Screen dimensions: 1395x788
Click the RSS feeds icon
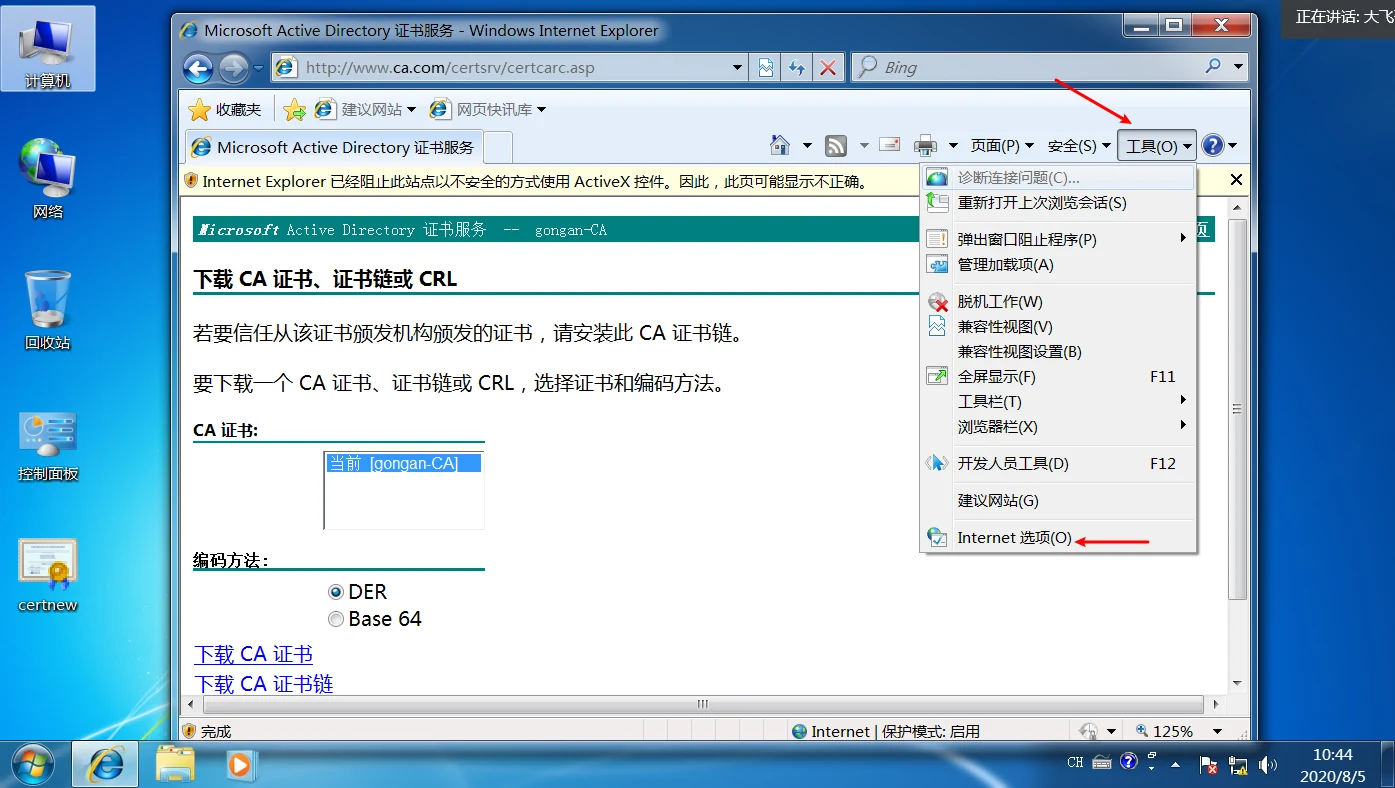pyautogui.click(x=836, y=146)
